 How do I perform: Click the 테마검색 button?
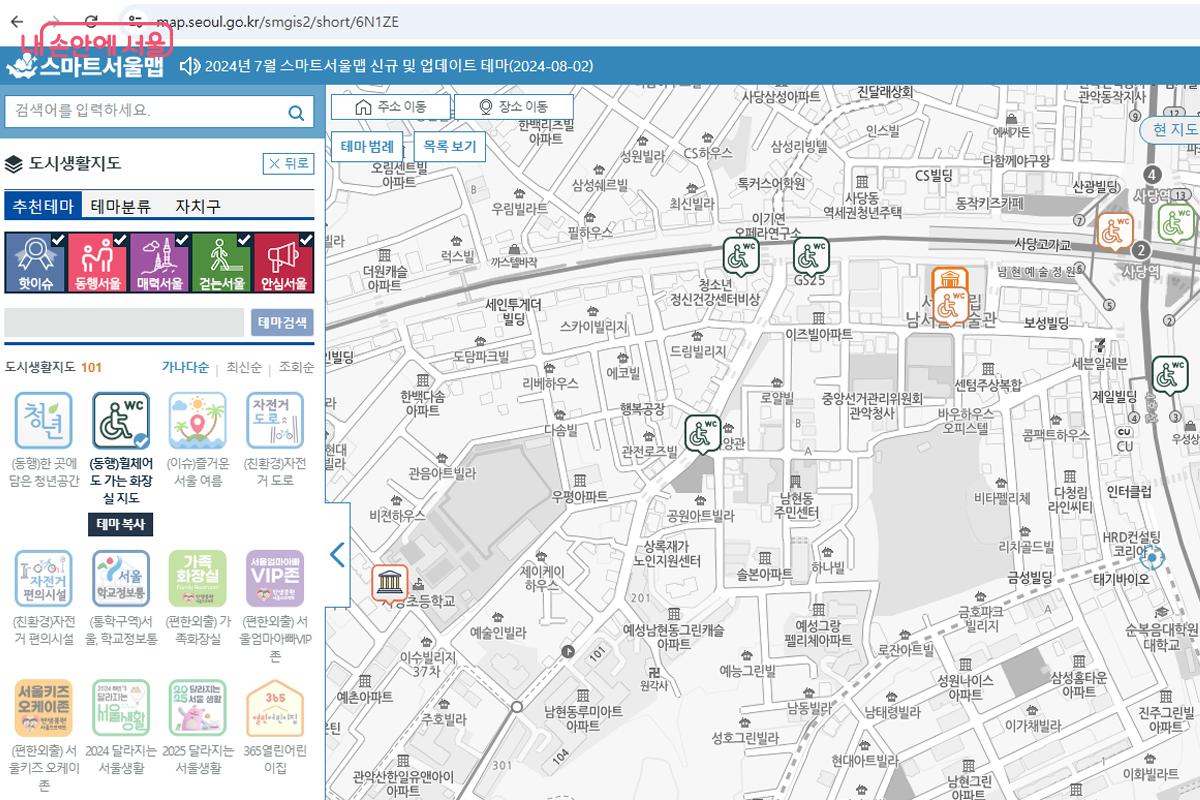click(285, 322)
